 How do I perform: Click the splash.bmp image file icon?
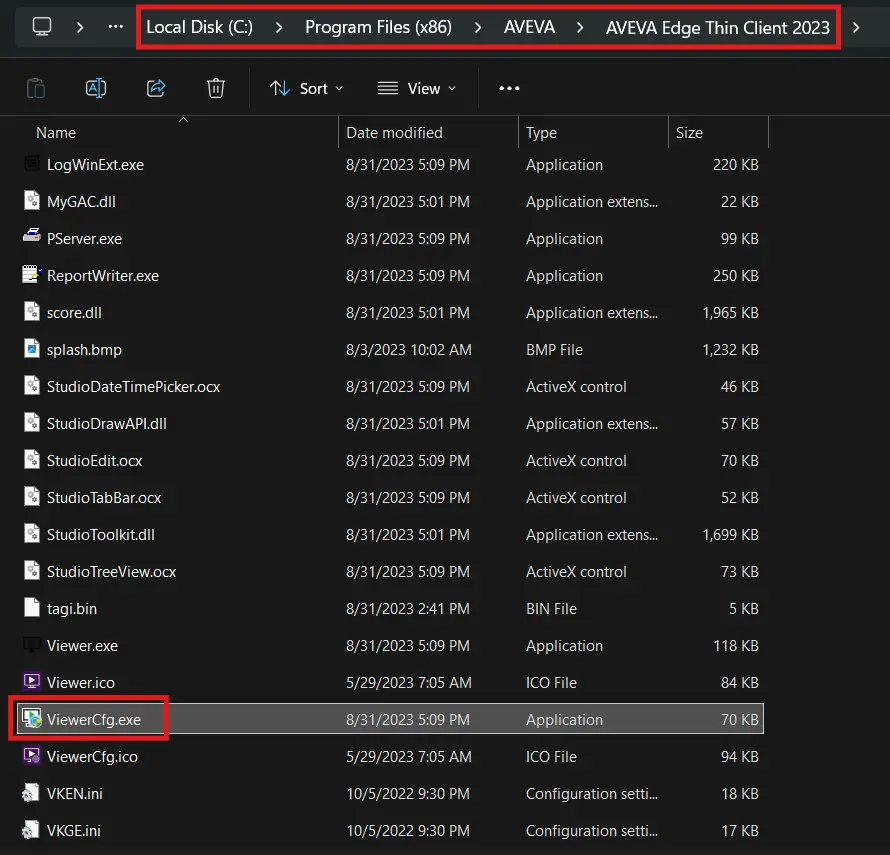30,349
